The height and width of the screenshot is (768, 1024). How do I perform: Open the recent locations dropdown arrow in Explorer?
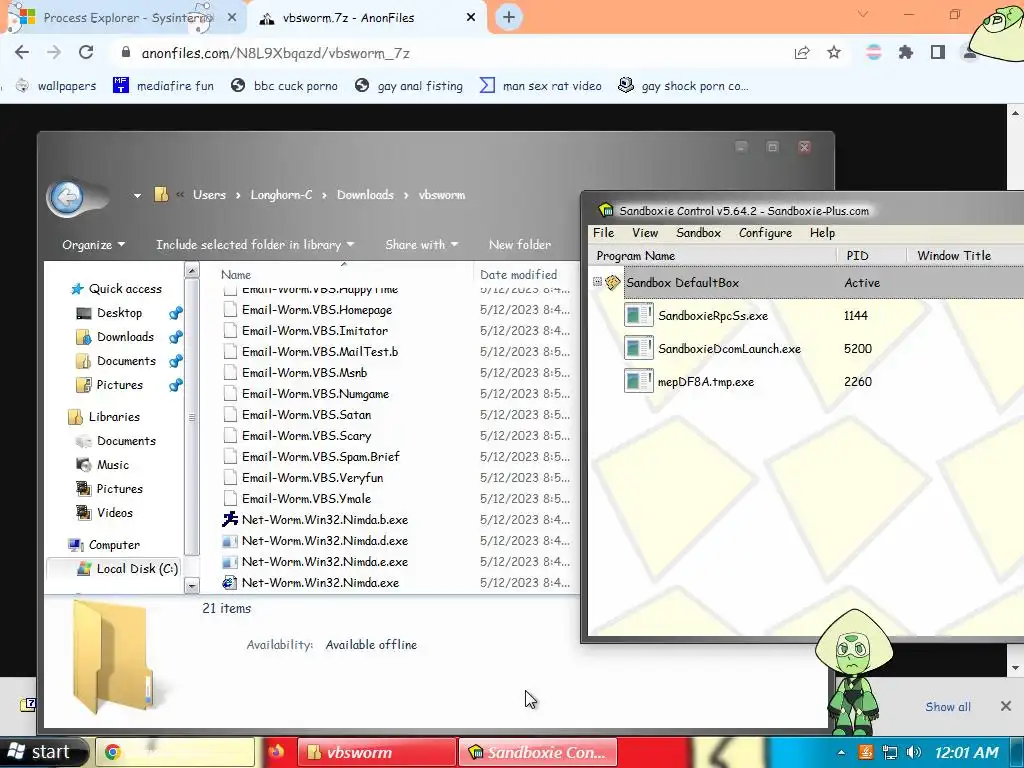(137, 195)
